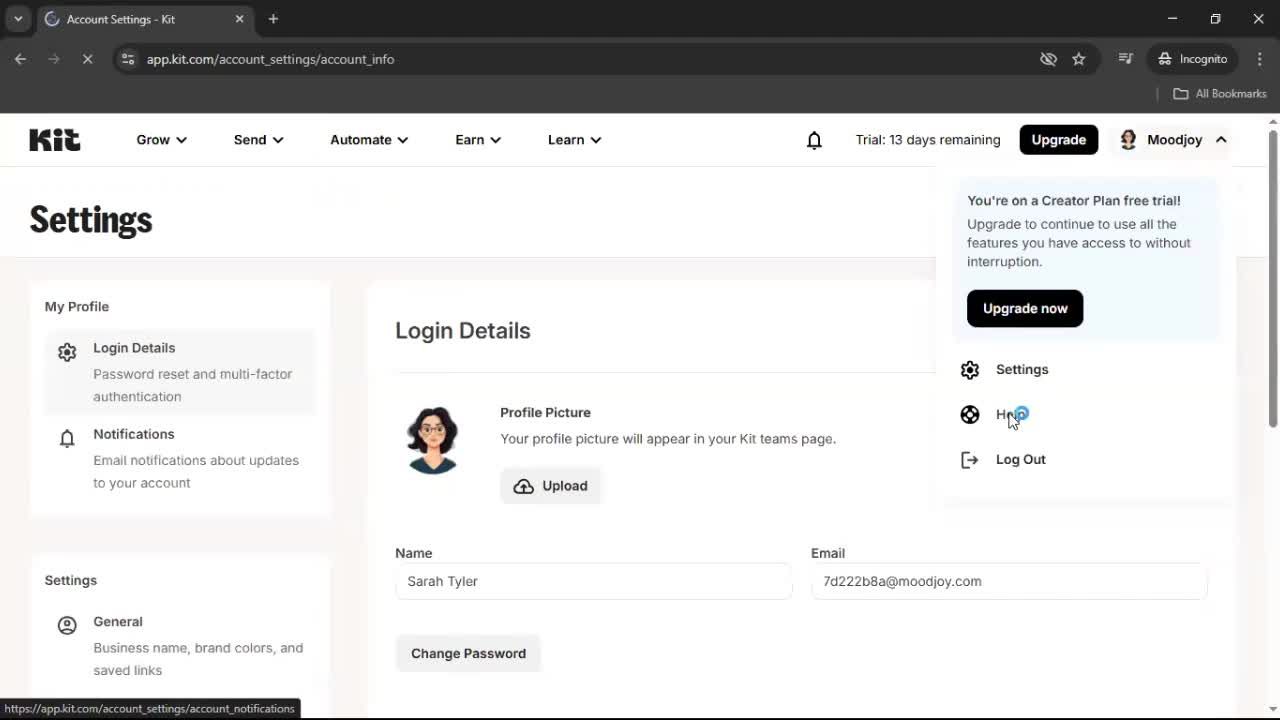The image size is (1280, 720).
Task: Click the Log Out icon in the account menu
Action: (969, 459)
